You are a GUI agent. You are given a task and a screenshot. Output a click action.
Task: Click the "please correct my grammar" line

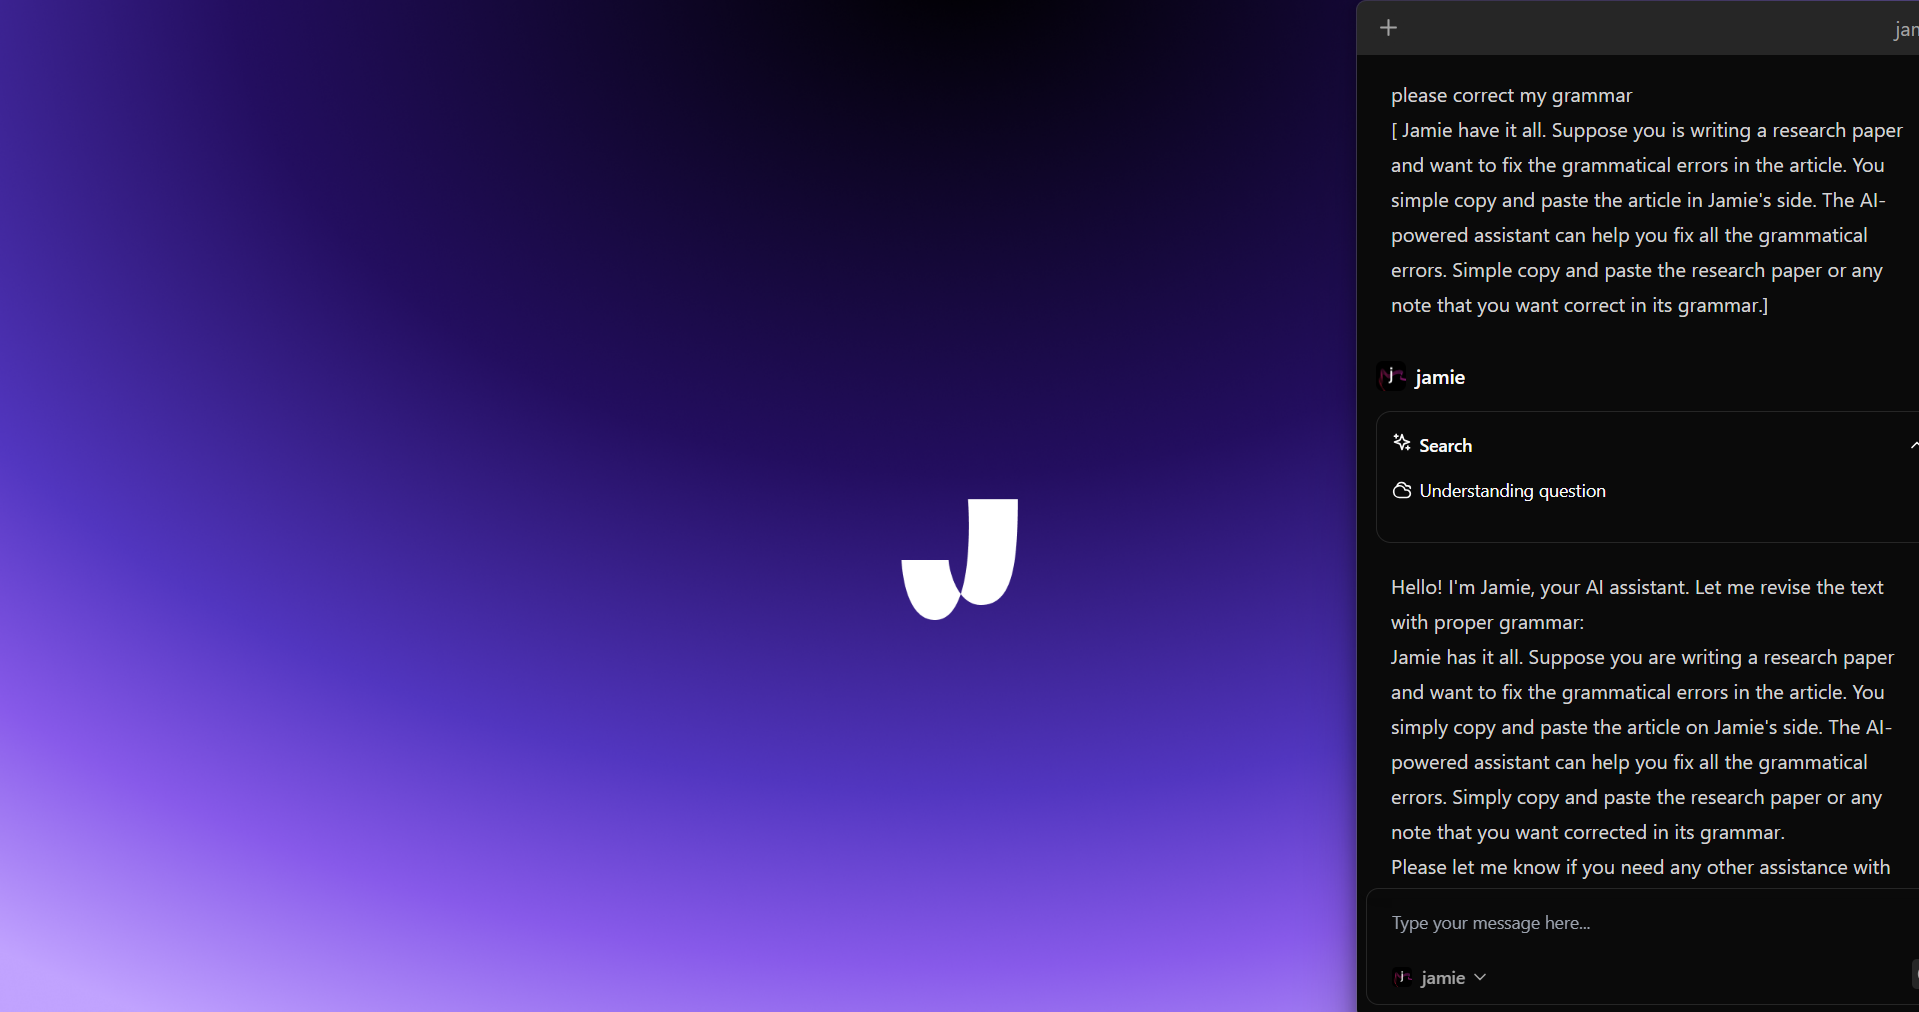(1511, 96)
